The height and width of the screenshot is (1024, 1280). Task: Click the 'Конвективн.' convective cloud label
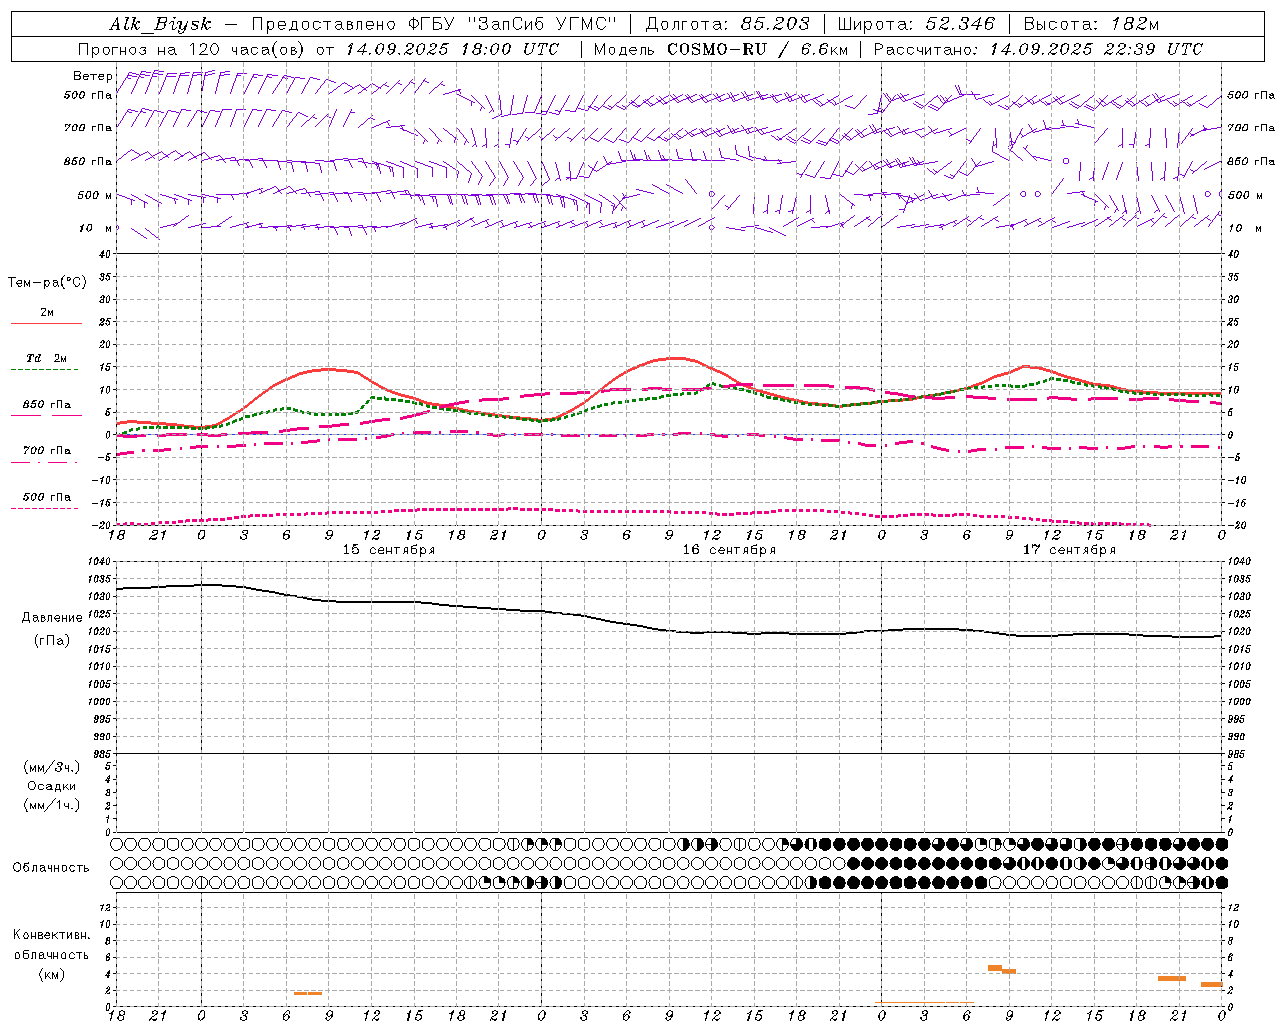52,935
